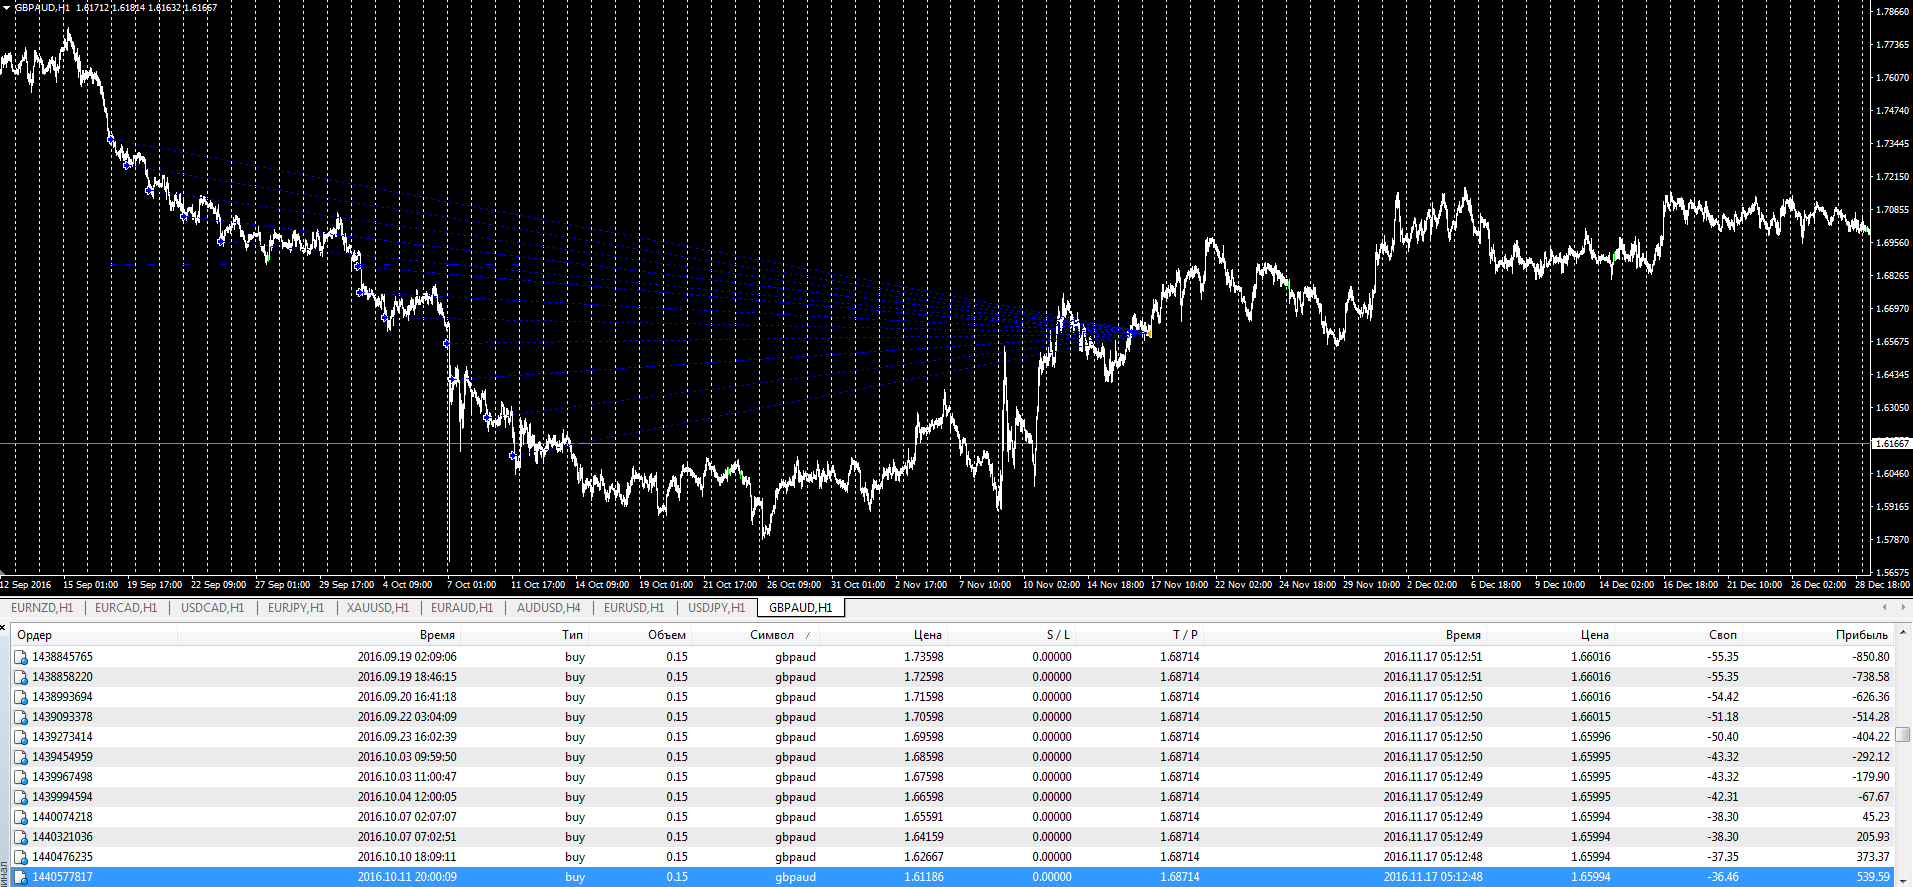Select the order icon next to 1438993694
This screenshot has width=1913, height=887.
tap(20, 697)
